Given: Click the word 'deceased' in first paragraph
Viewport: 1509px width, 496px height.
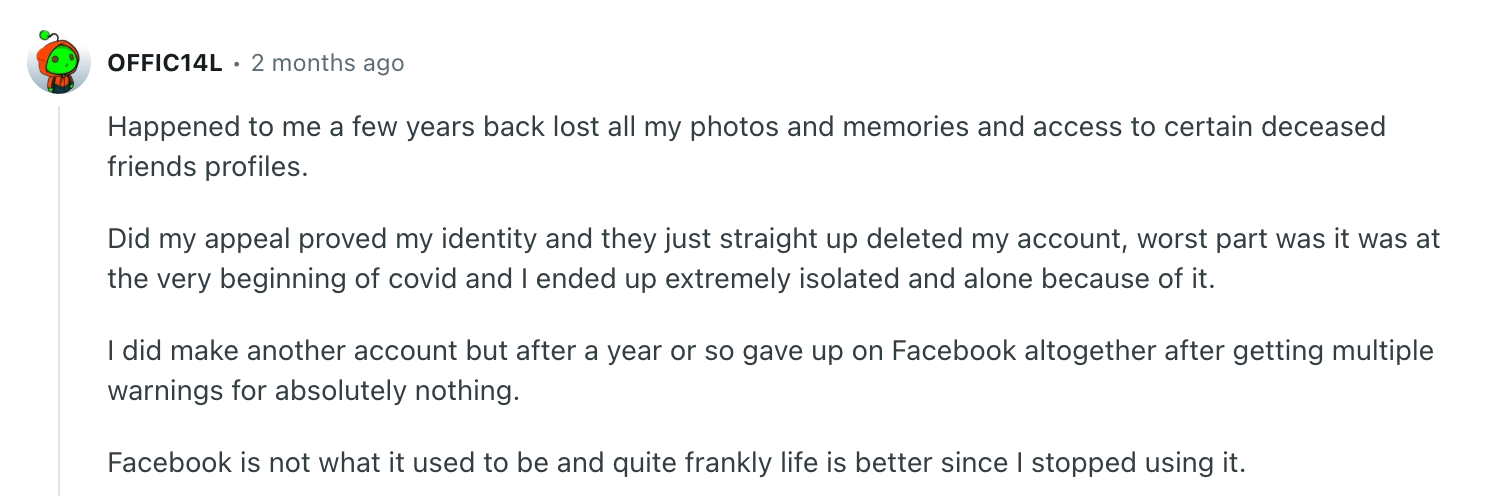Looking at the screenshot, I should coord(1324,128).
